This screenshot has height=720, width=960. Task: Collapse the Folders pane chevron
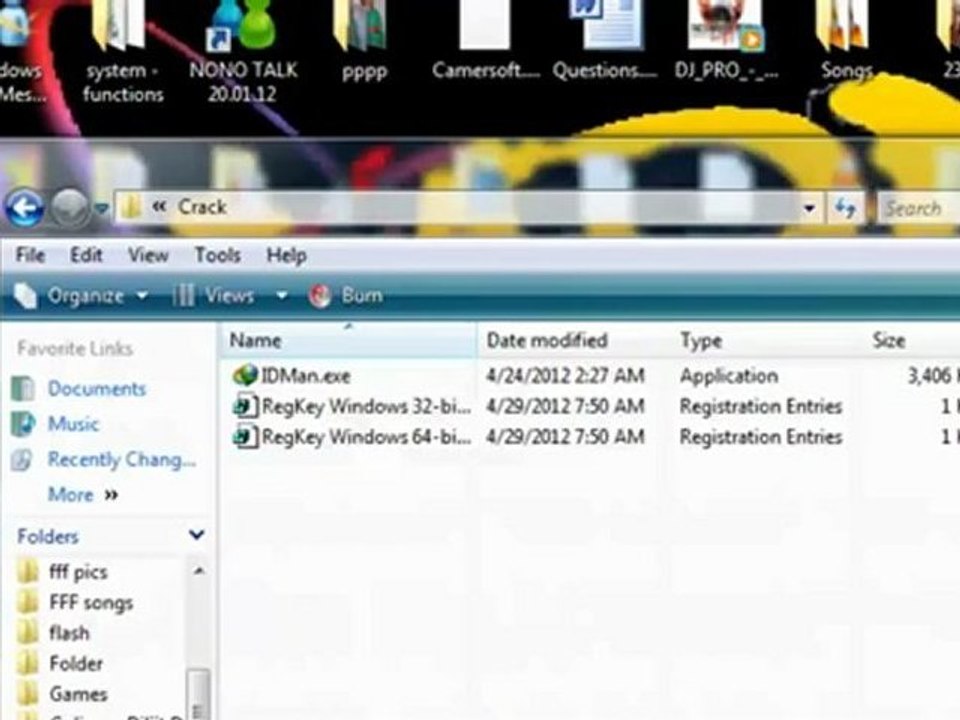pos(197,536)
